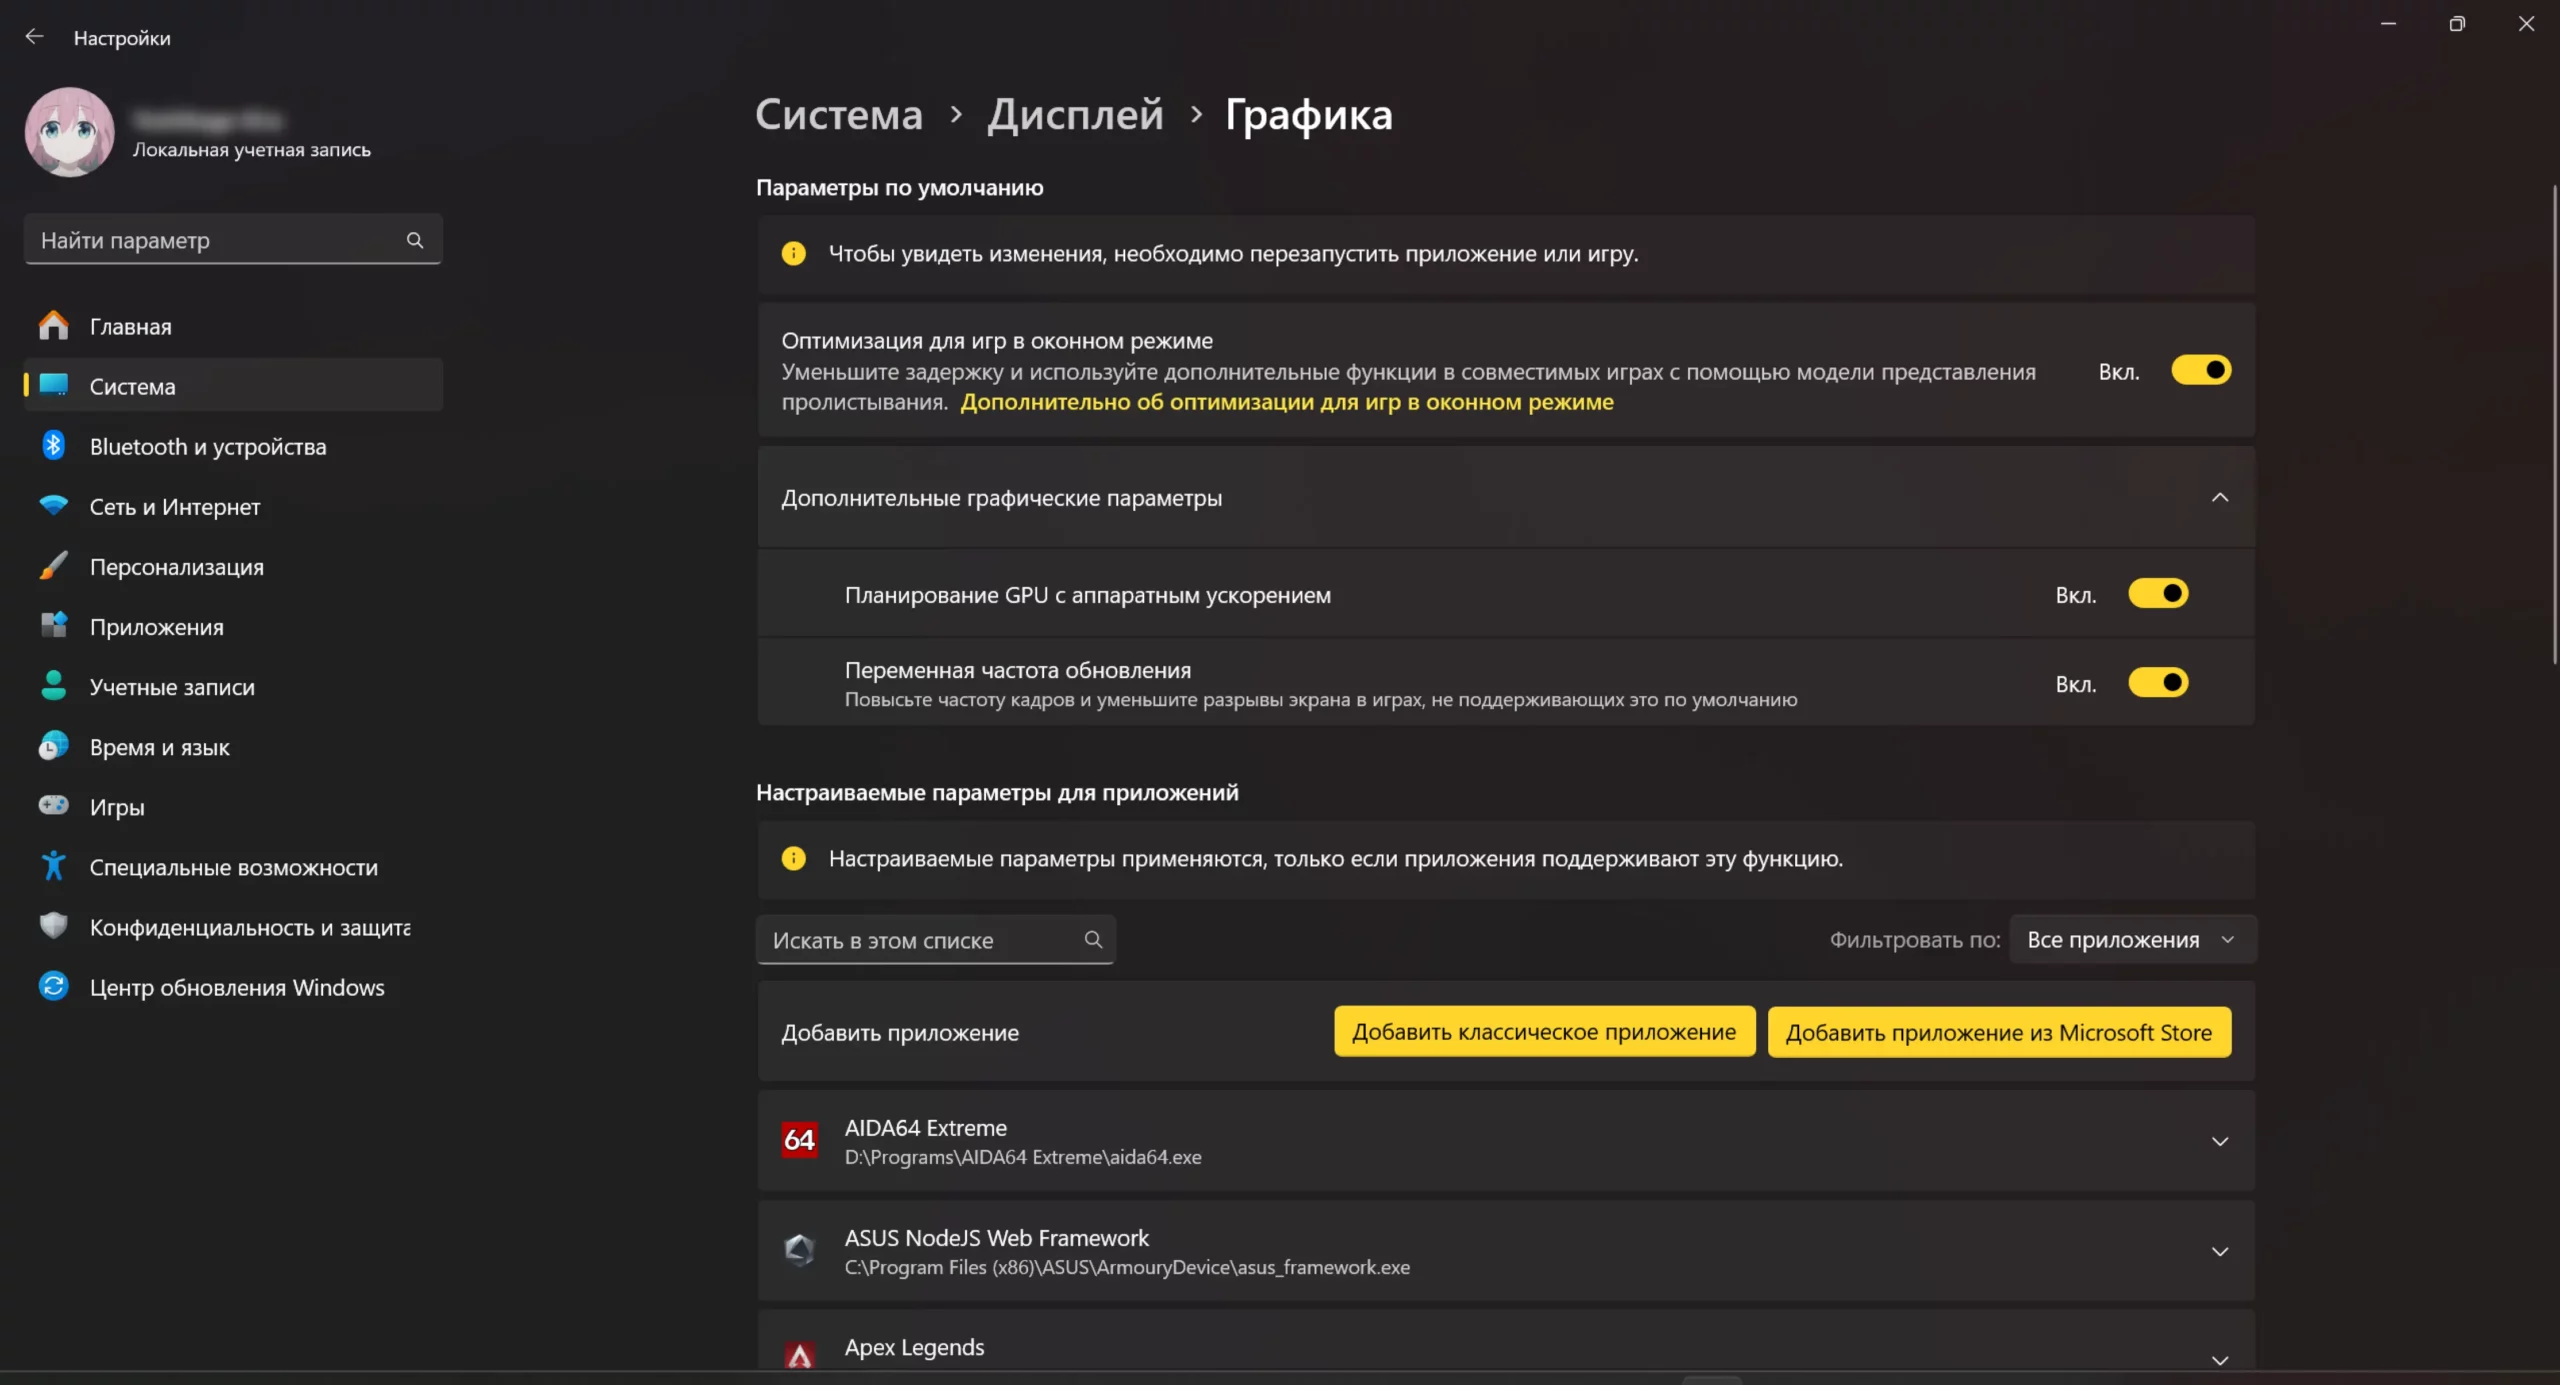Image resolution: width=2560 pixels, height=1385 pixels.
Task: Toggle variable refresh rate off
Action: pyautogui.click(x=2158, y=683)
